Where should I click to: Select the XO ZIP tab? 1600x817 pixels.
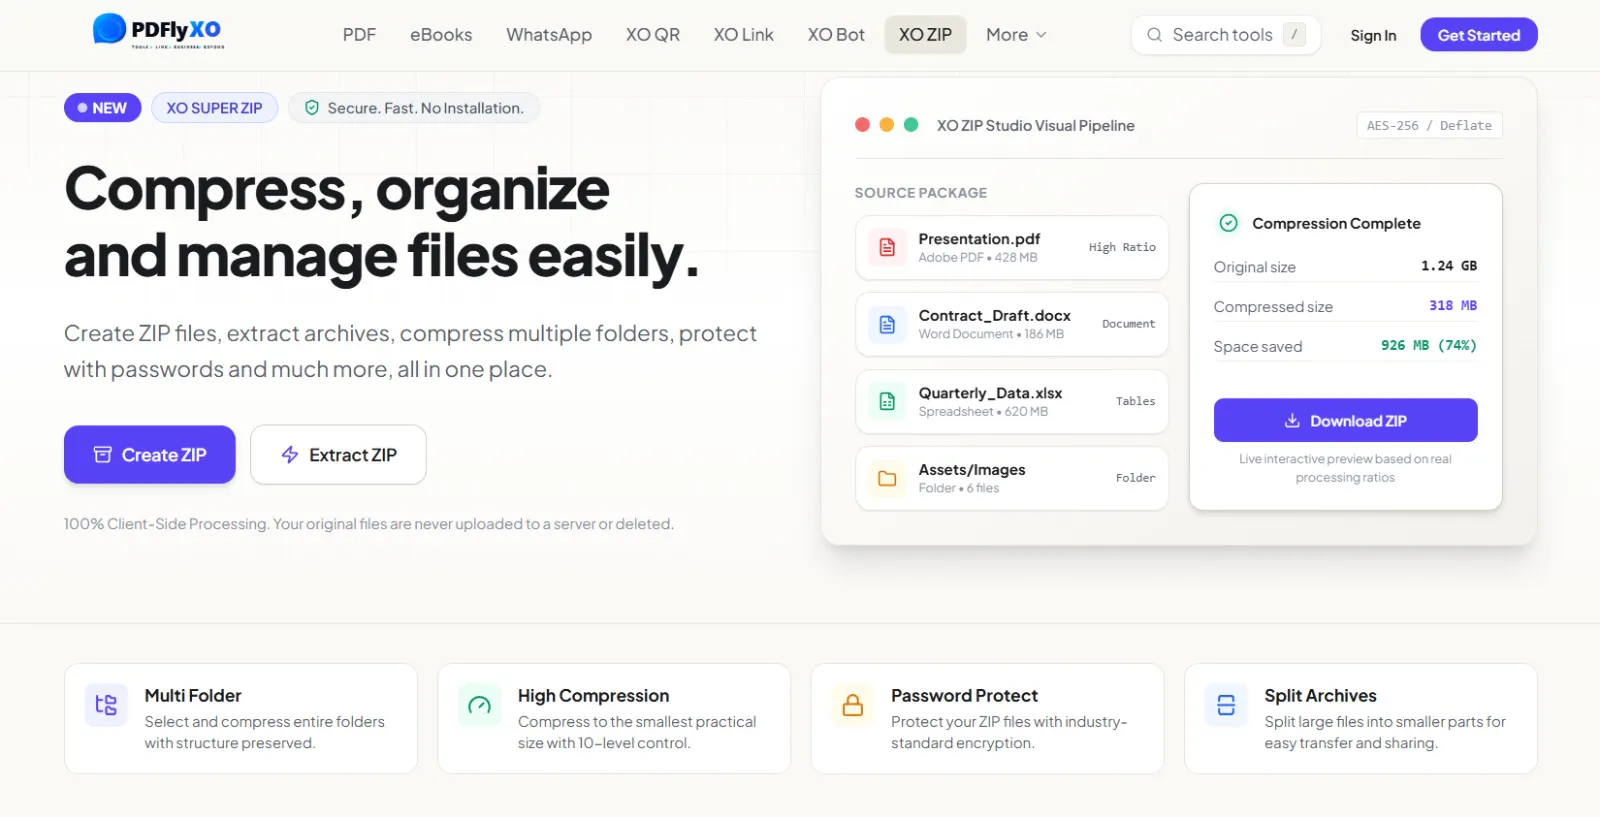[925, 35]
